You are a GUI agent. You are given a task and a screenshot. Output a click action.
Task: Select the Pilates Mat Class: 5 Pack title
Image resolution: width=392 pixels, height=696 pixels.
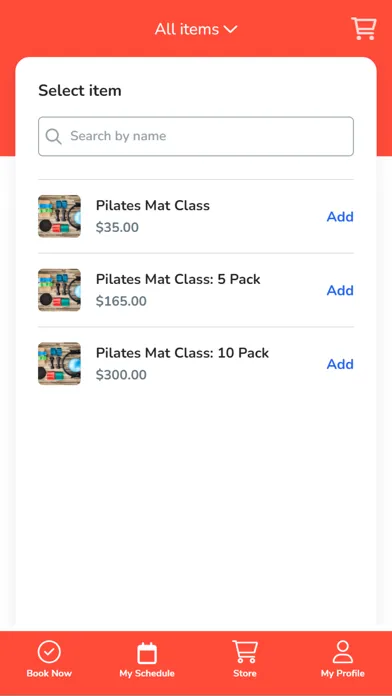click(178, 279)
